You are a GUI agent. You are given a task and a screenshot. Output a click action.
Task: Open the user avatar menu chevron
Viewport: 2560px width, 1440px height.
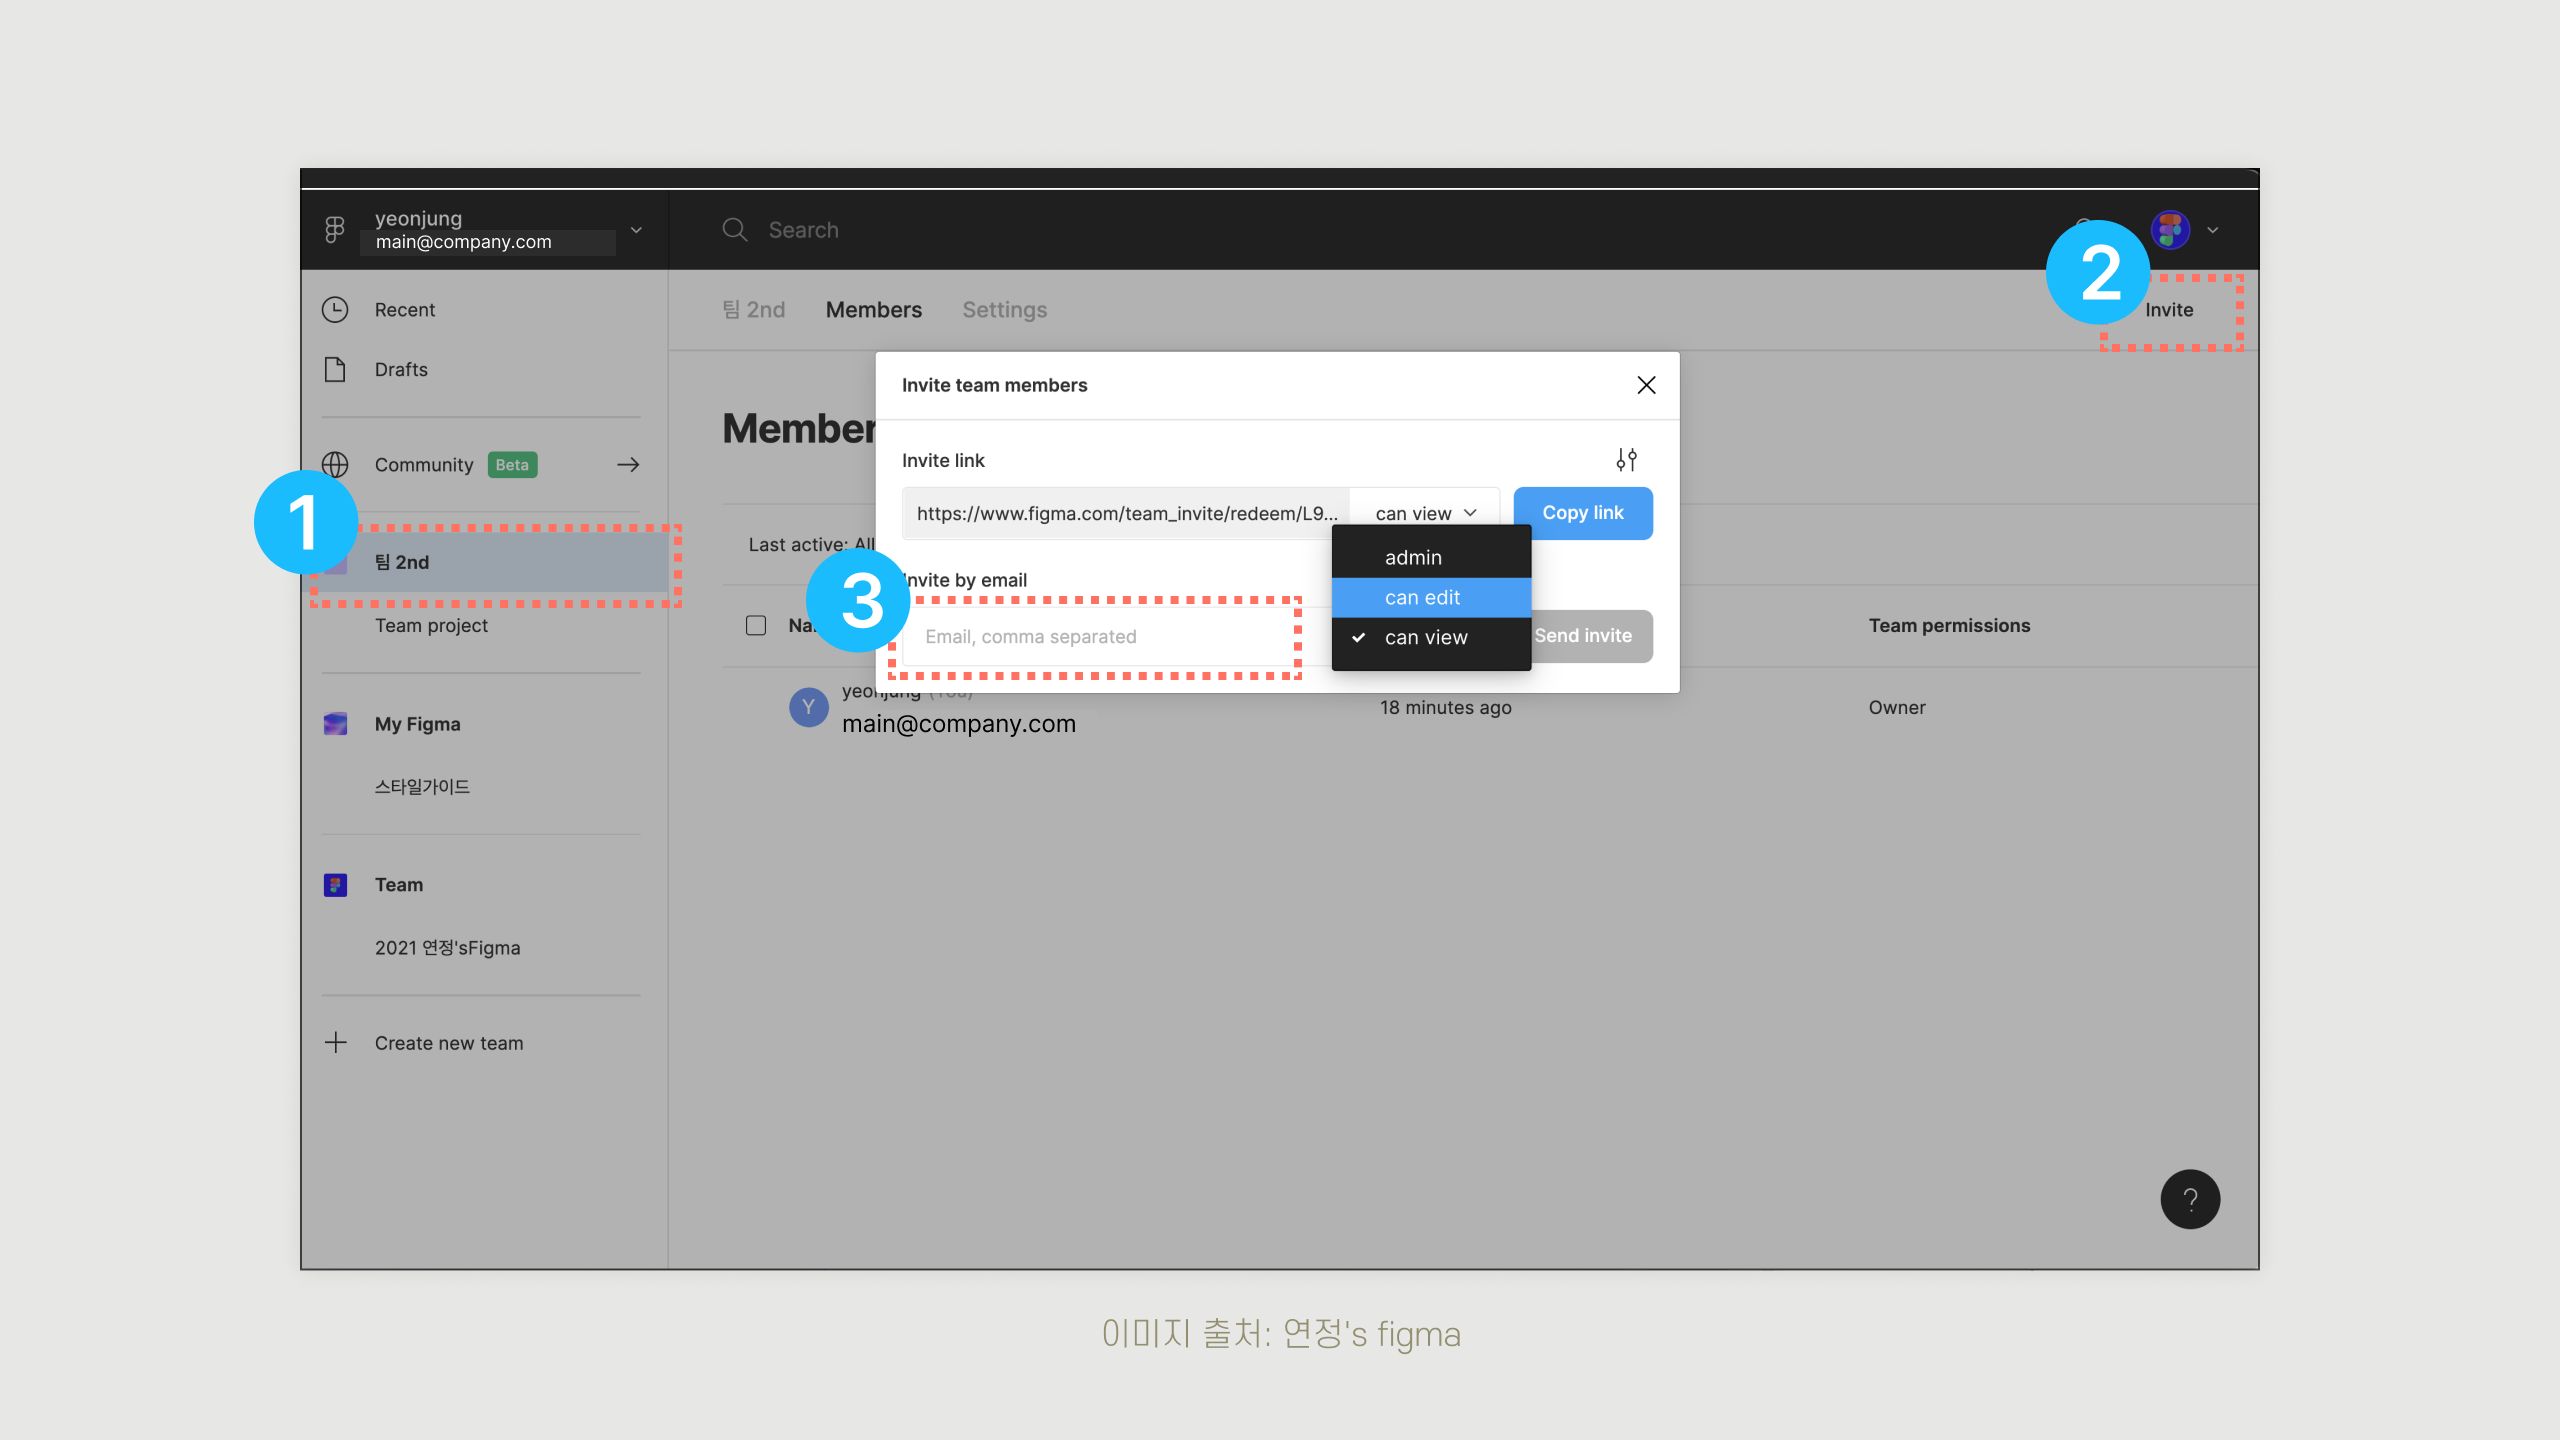point(2213,230)
